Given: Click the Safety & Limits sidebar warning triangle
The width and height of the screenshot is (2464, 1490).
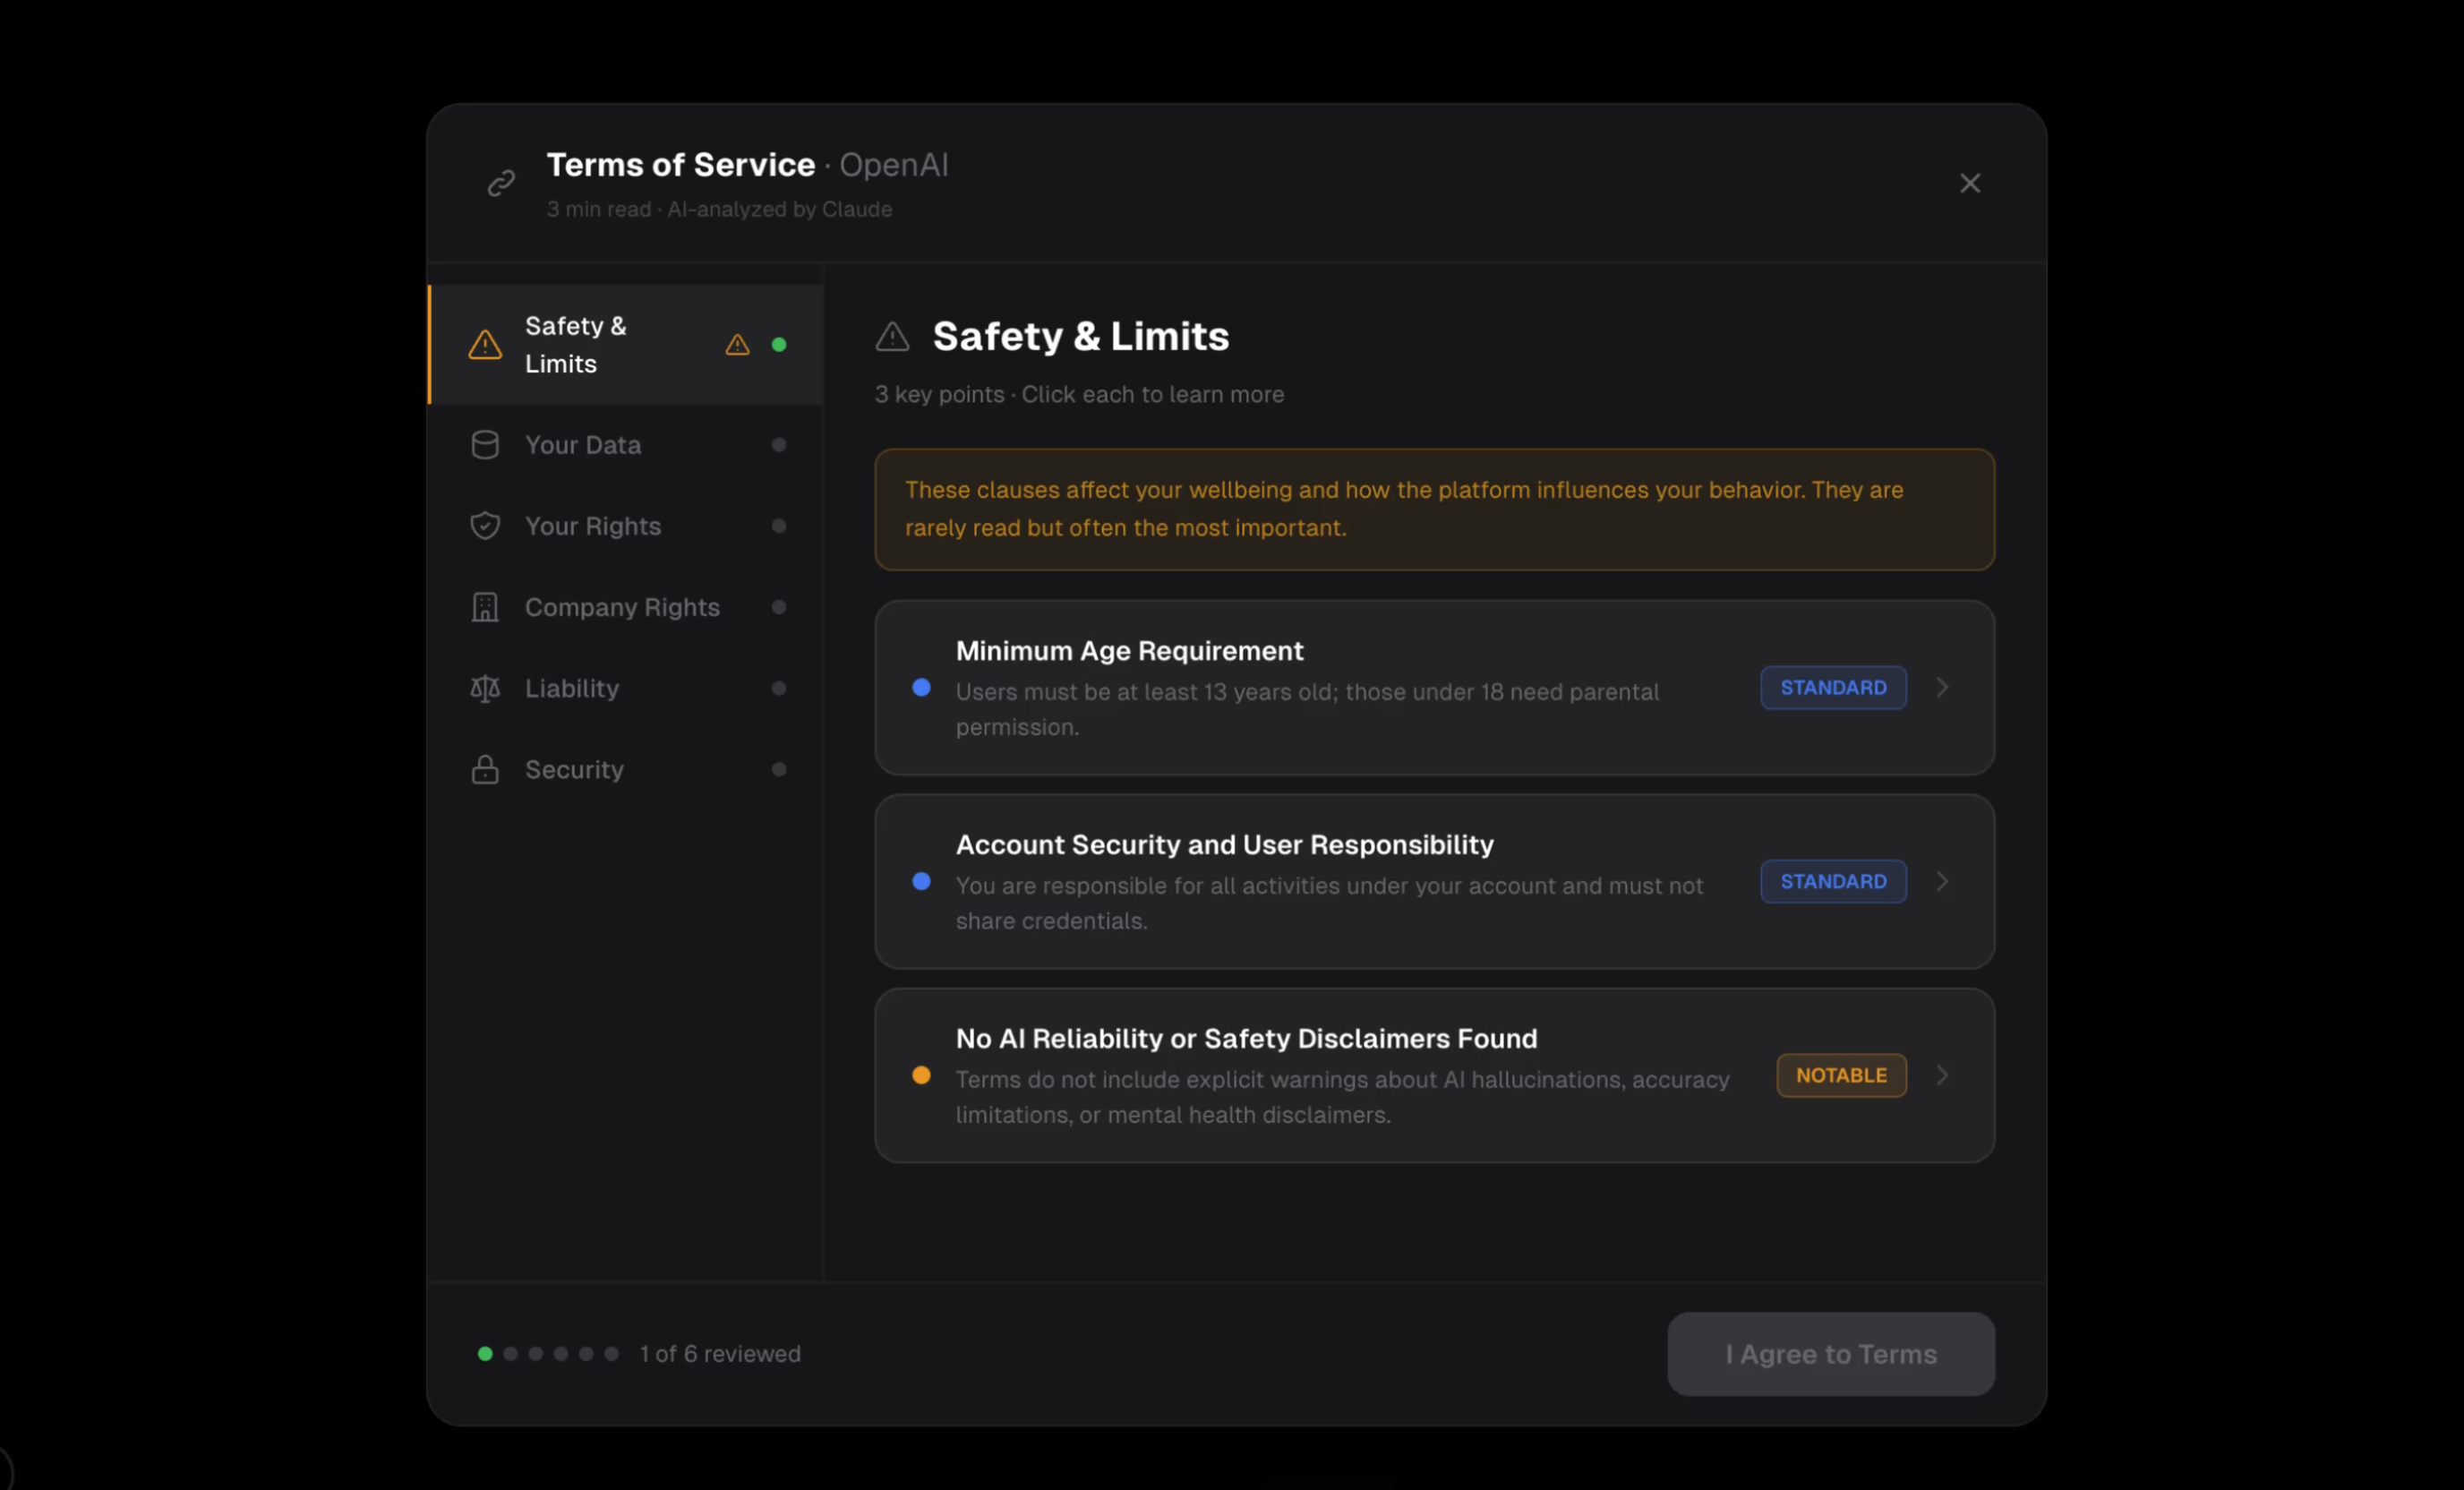Looking at the screenshot, I should pos(485,344).
